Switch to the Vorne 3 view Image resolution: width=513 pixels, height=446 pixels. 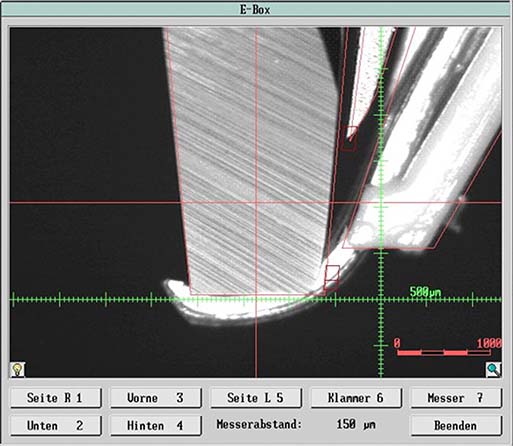[156, 398]
